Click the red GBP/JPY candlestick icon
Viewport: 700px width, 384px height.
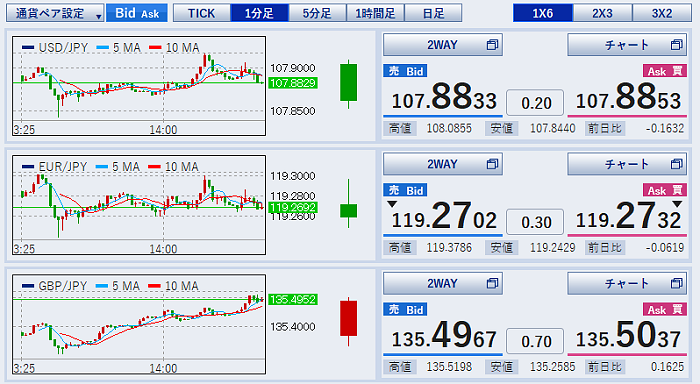348,321
